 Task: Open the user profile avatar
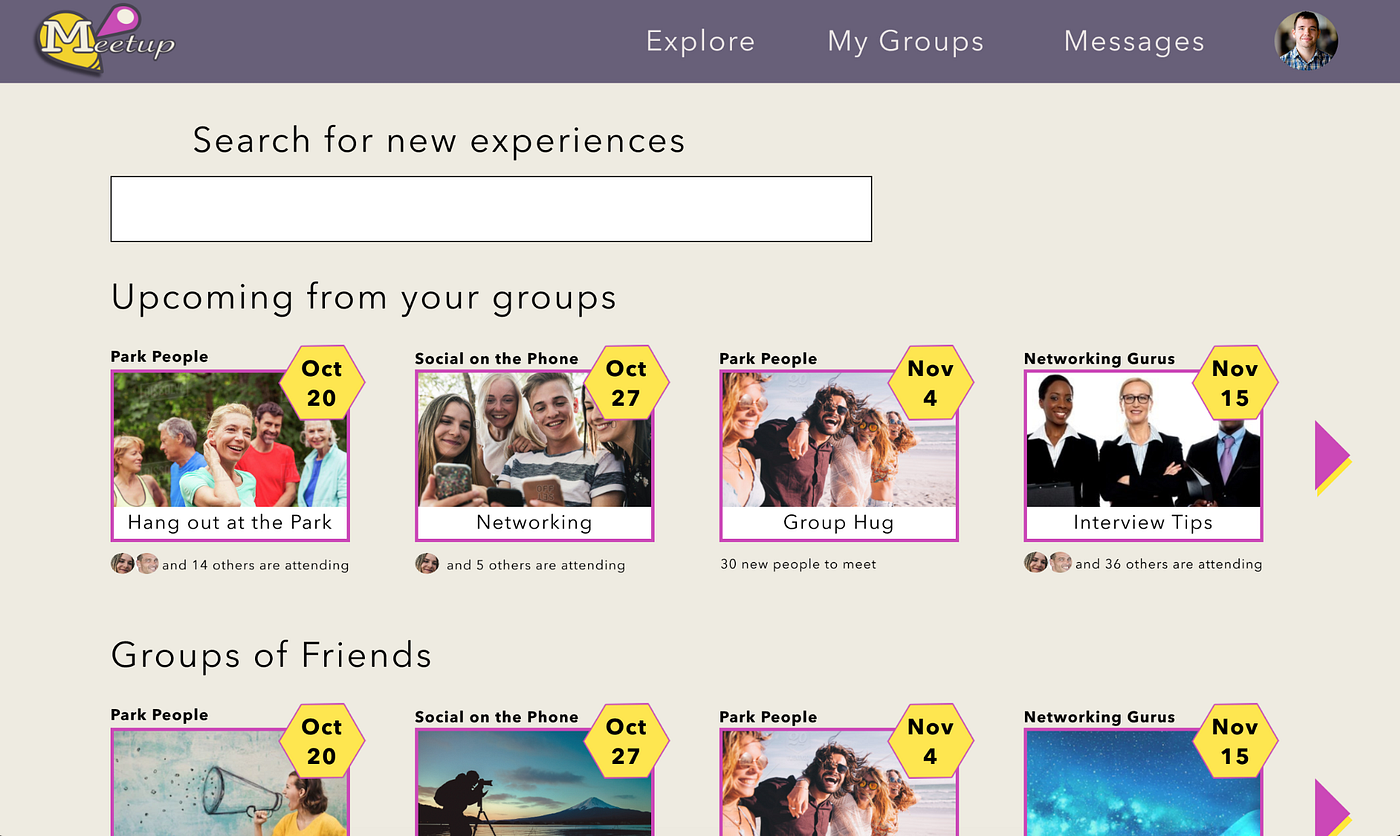[1306, 41]
